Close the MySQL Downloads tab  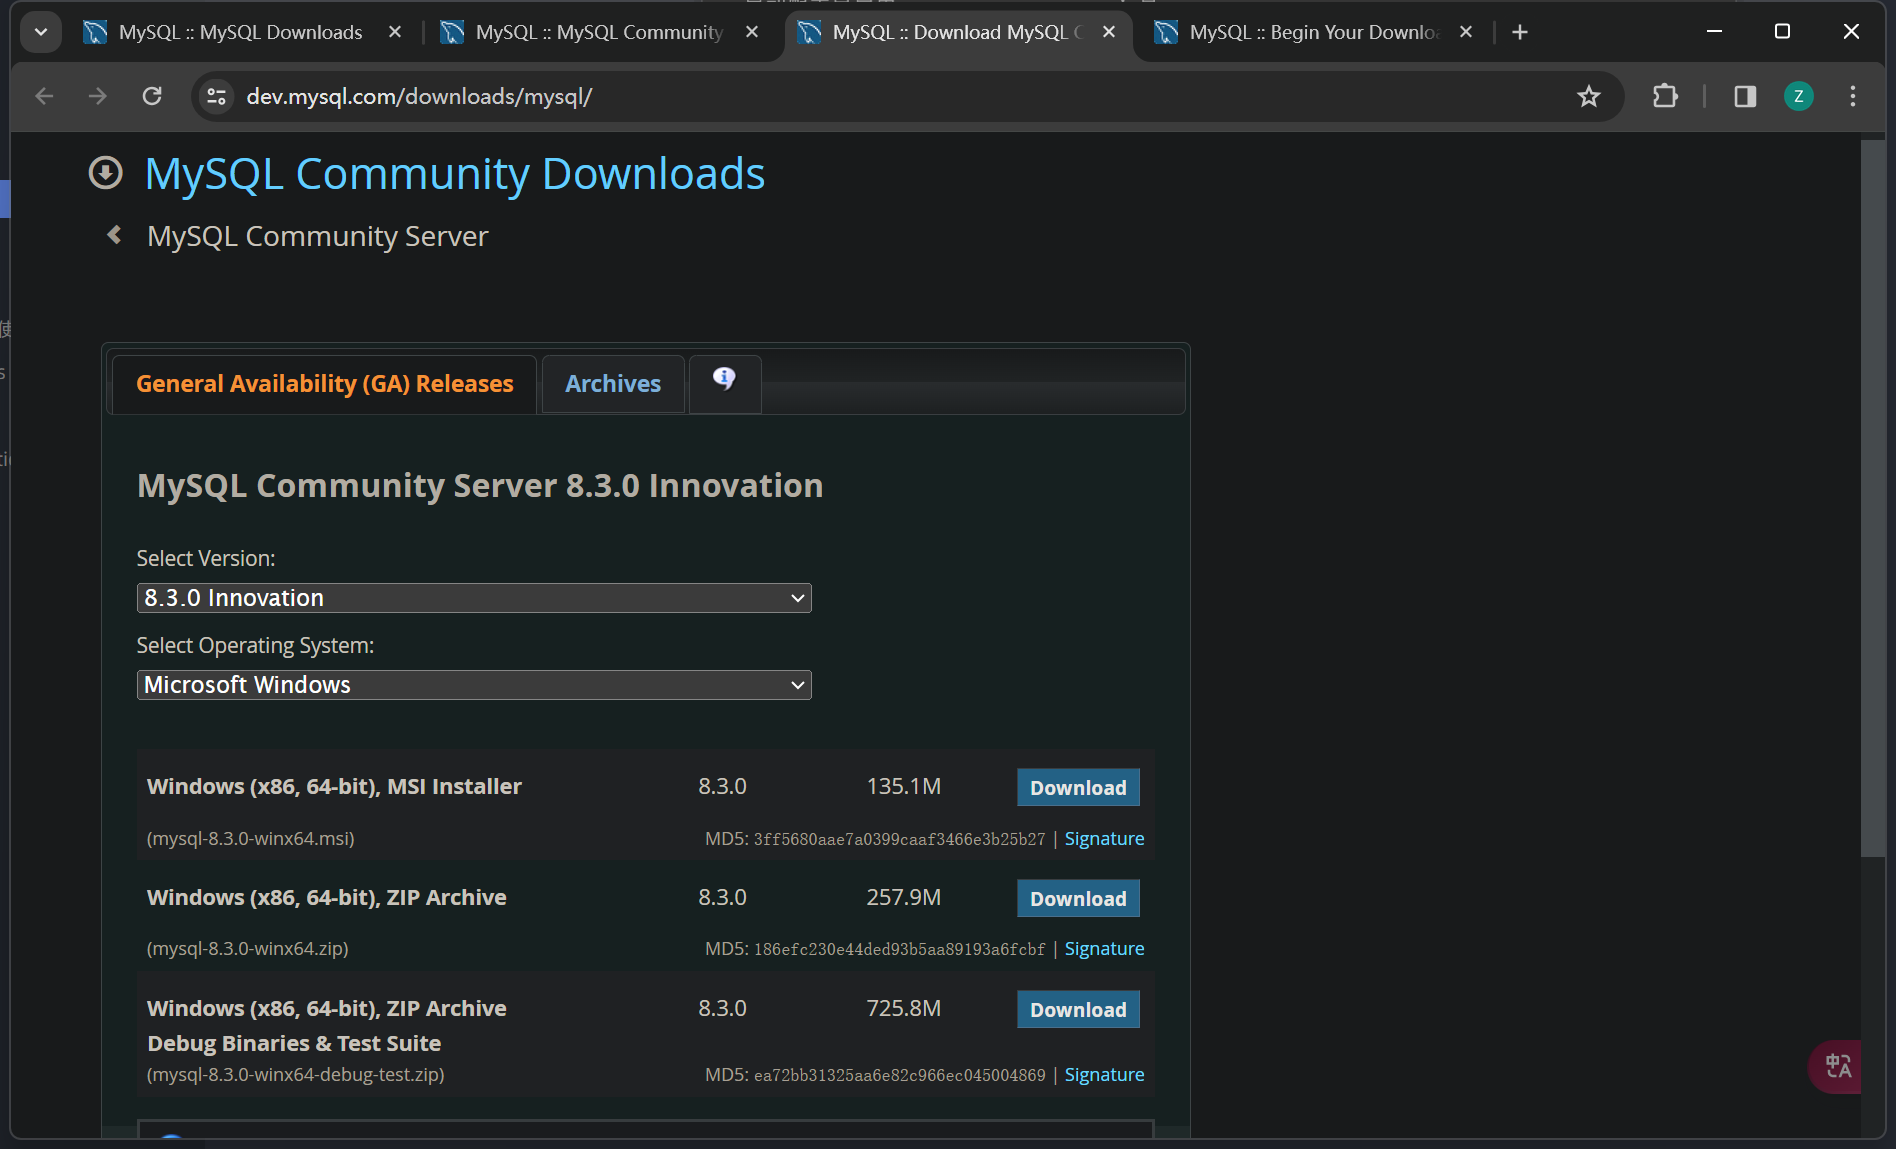click(395, 32)
